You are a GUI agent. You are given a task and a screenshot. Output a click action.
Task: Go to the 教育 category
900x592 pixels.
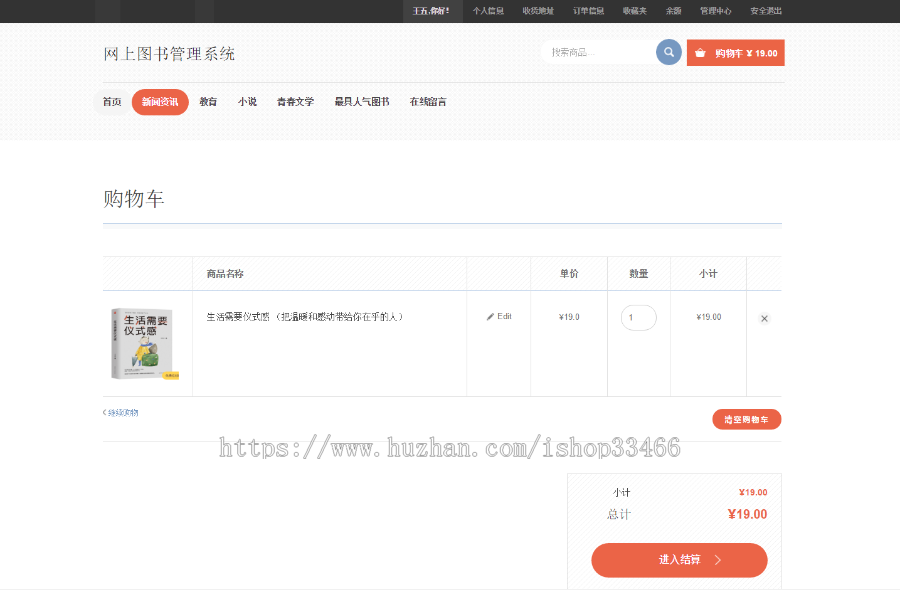[x=208, y=102]
